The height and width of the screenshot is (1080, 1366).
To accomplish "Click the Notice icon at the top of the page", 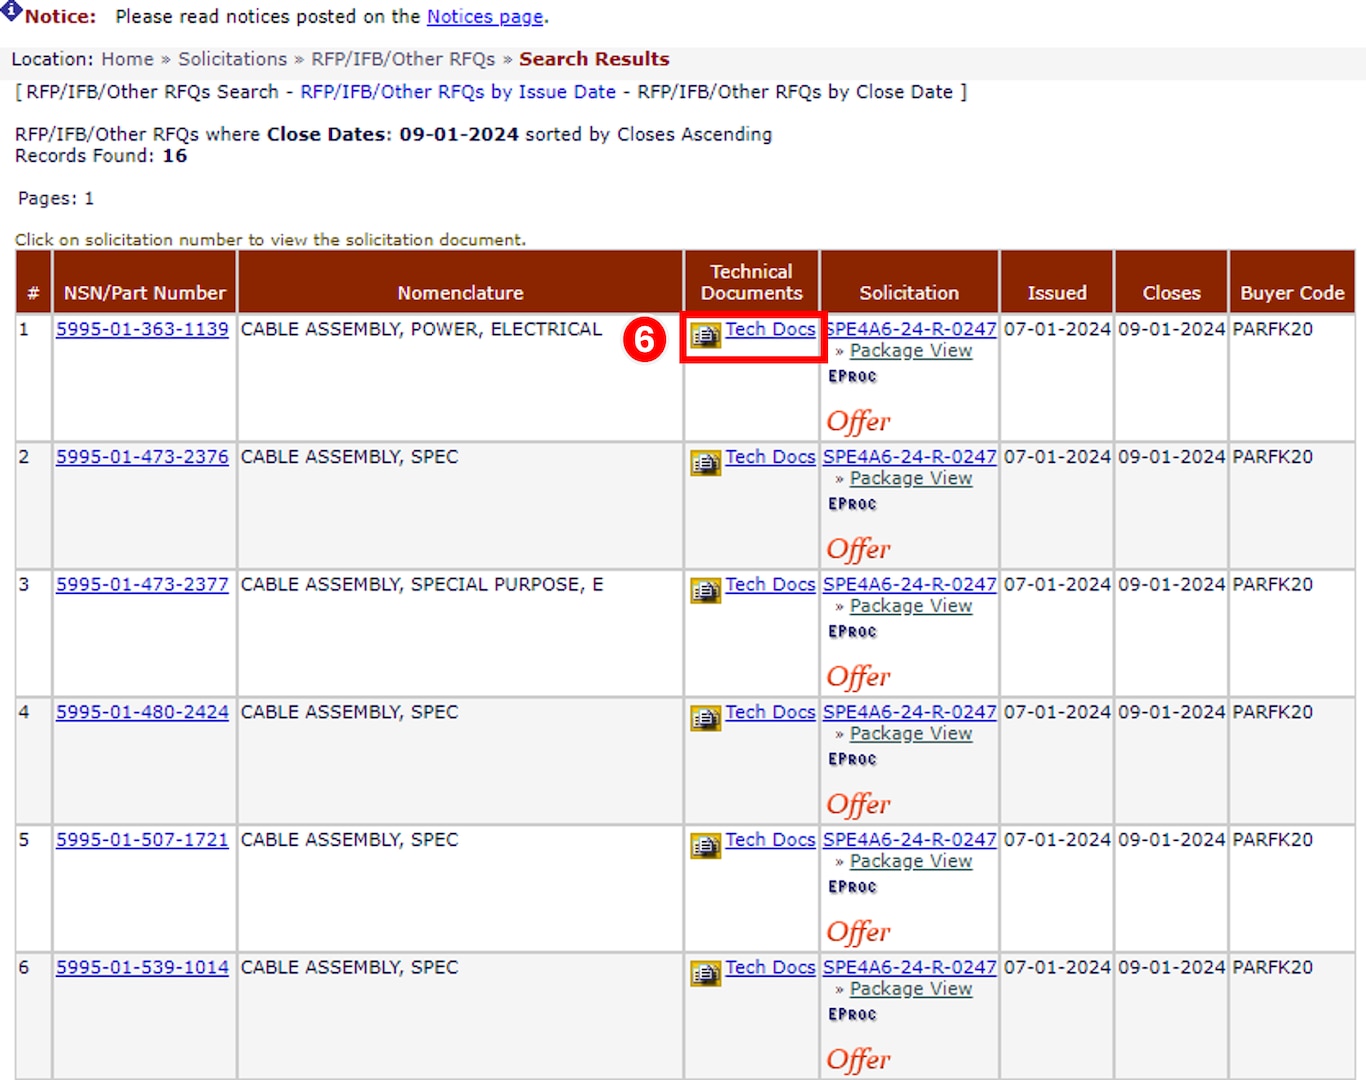I will click(x=11, y=12).
